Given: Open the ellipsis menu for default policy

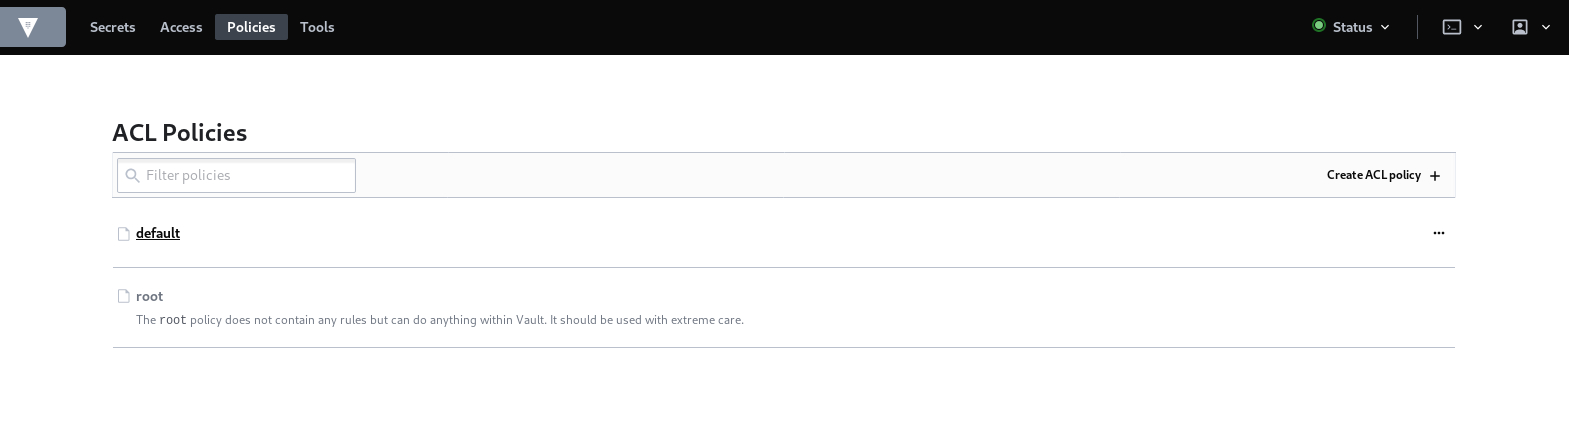Looking at the screenshot, I should (x=1438, y=233).
